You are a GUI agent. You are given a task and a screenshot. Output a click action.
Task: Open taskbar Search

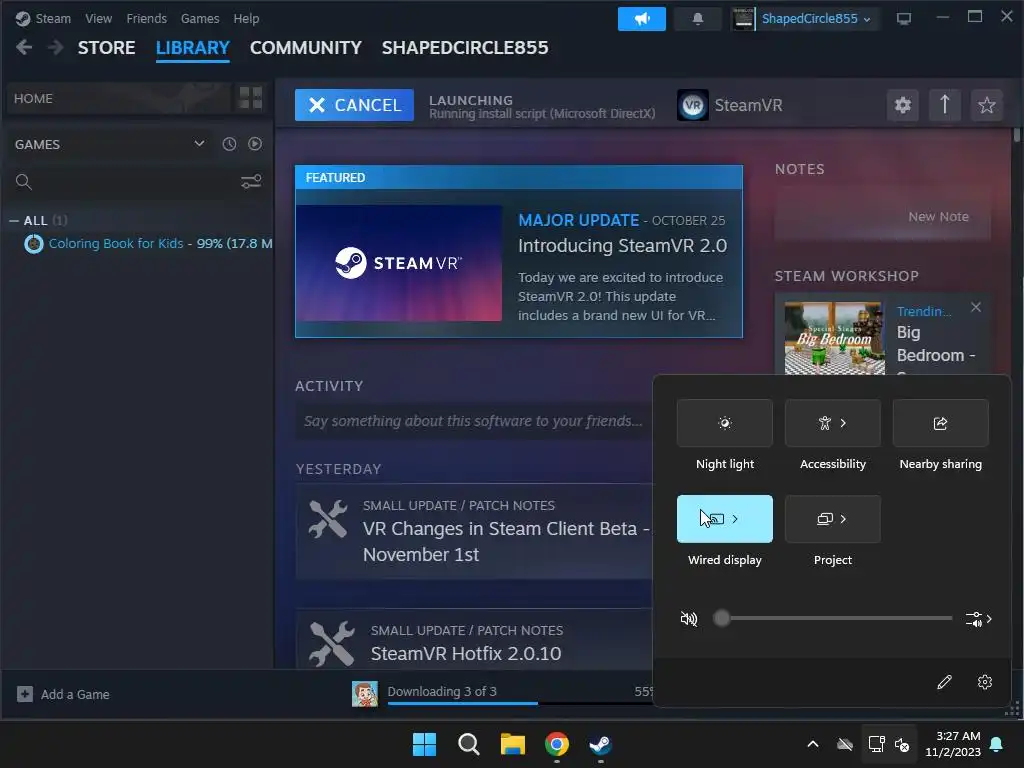coord(469,744)
